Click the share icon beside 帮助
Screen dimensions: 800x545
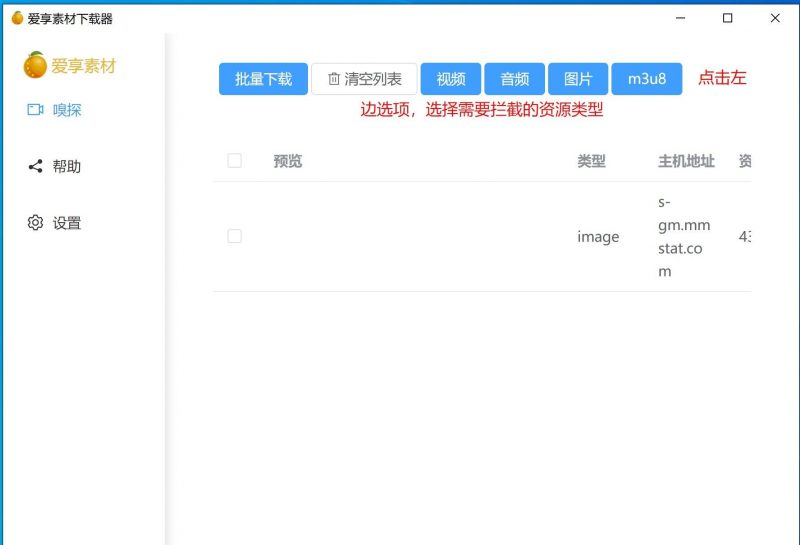(x=35, y=167)
